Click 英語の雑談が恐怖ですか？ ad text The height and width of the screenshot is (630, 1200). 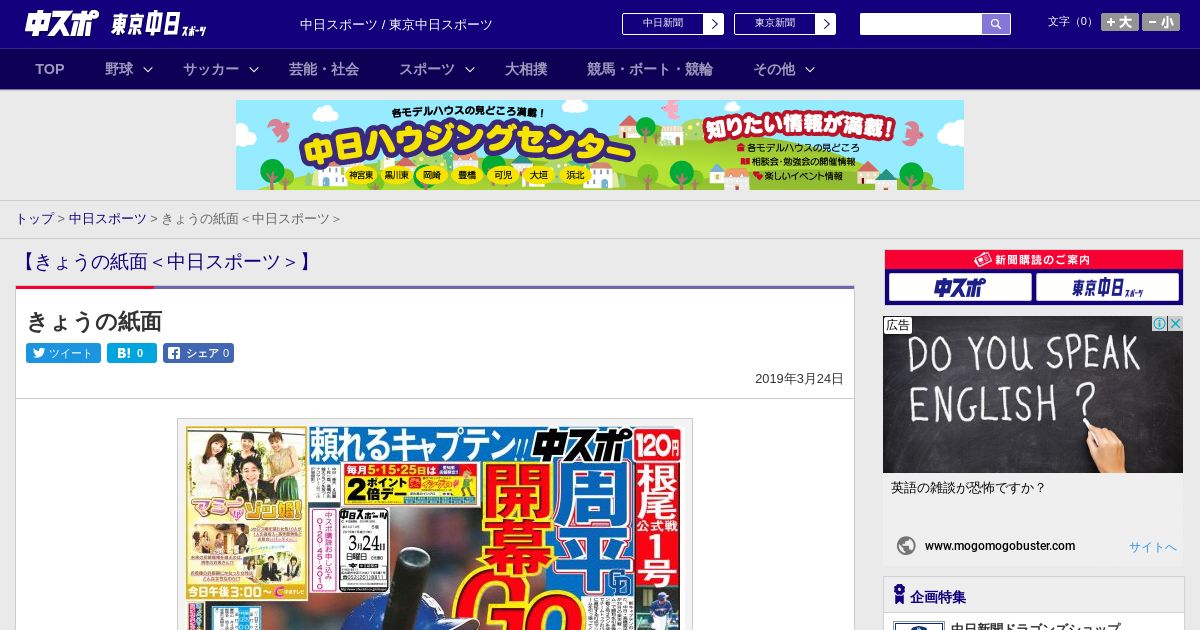point(968,488)
